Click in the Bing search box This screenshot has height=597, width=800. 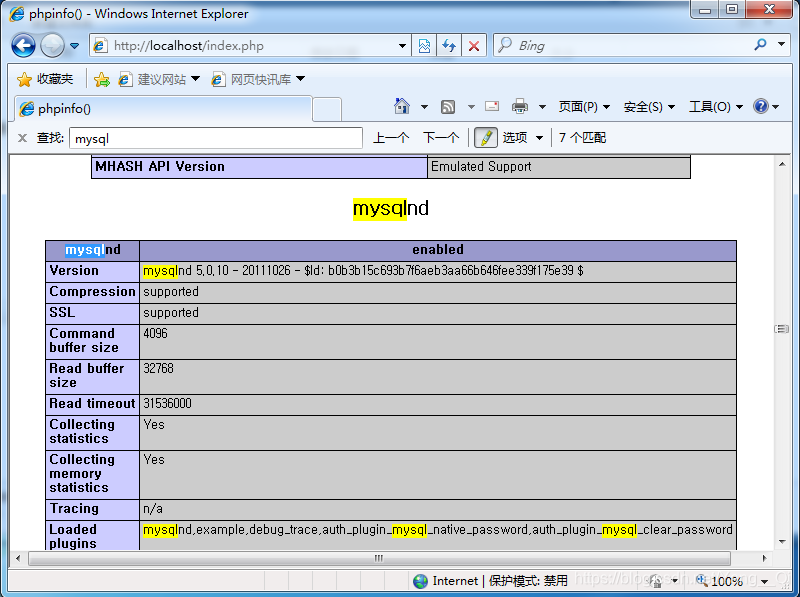pyautogui.click(x=622, y=46)
